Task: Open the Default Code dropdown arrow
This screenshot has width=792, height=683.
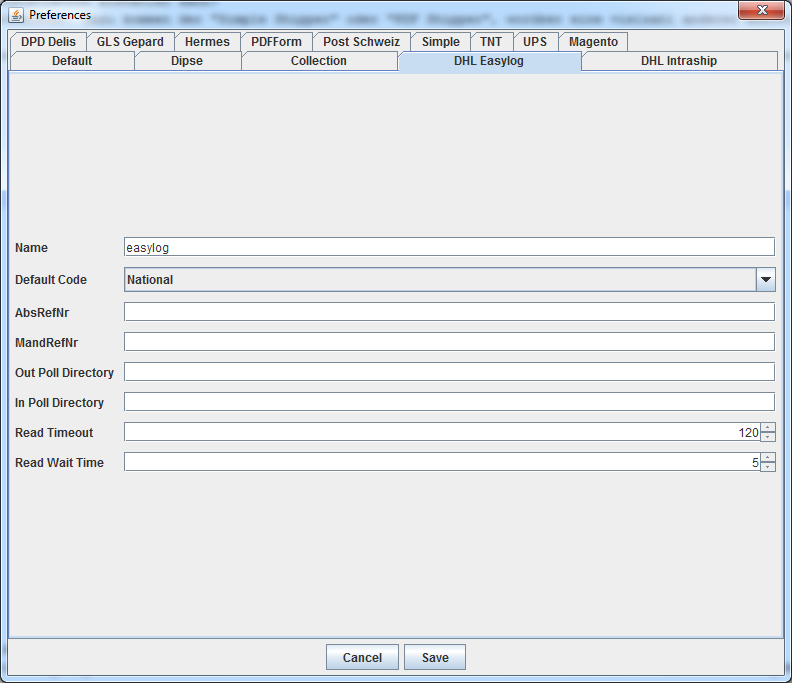Action: [x=766, y=279]
